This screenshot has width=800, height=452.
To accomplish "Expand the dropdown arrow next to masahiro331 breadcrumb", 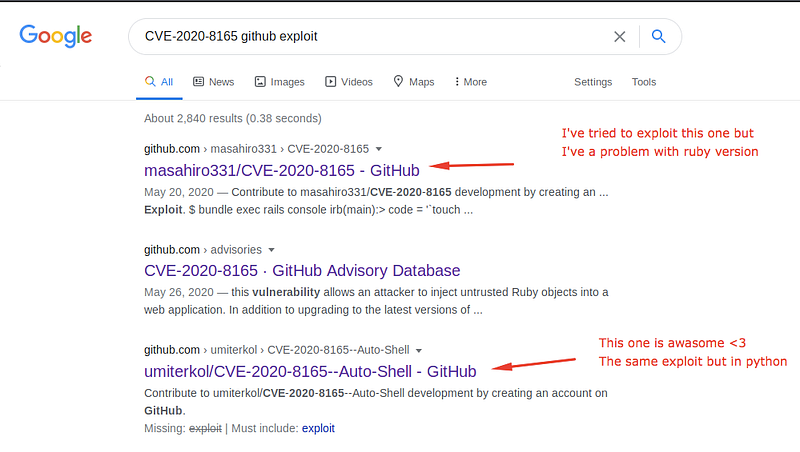I will coord(379,149).
